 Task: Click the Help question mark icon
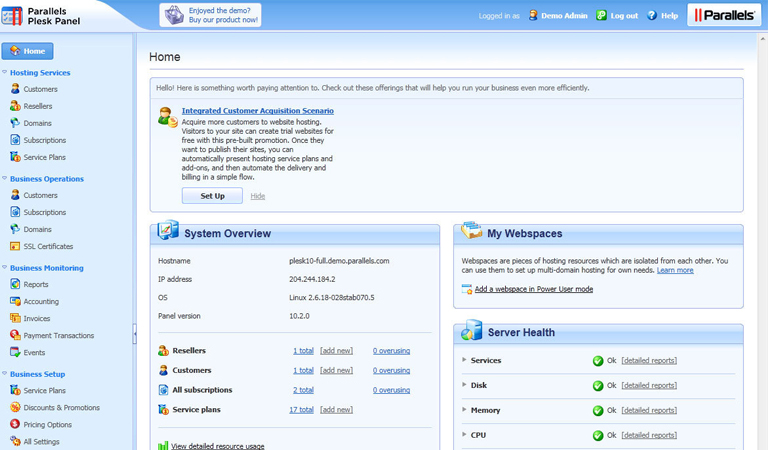[x=651, y=15]
